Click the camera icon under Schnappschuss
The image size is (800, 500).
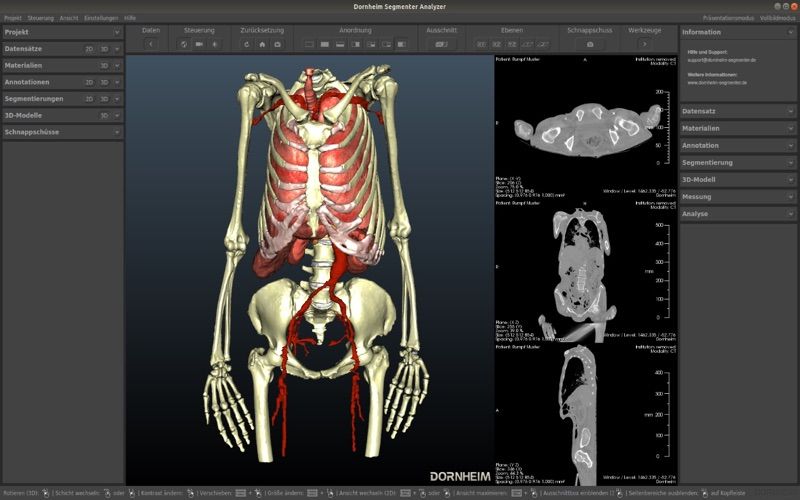point(590,44)
